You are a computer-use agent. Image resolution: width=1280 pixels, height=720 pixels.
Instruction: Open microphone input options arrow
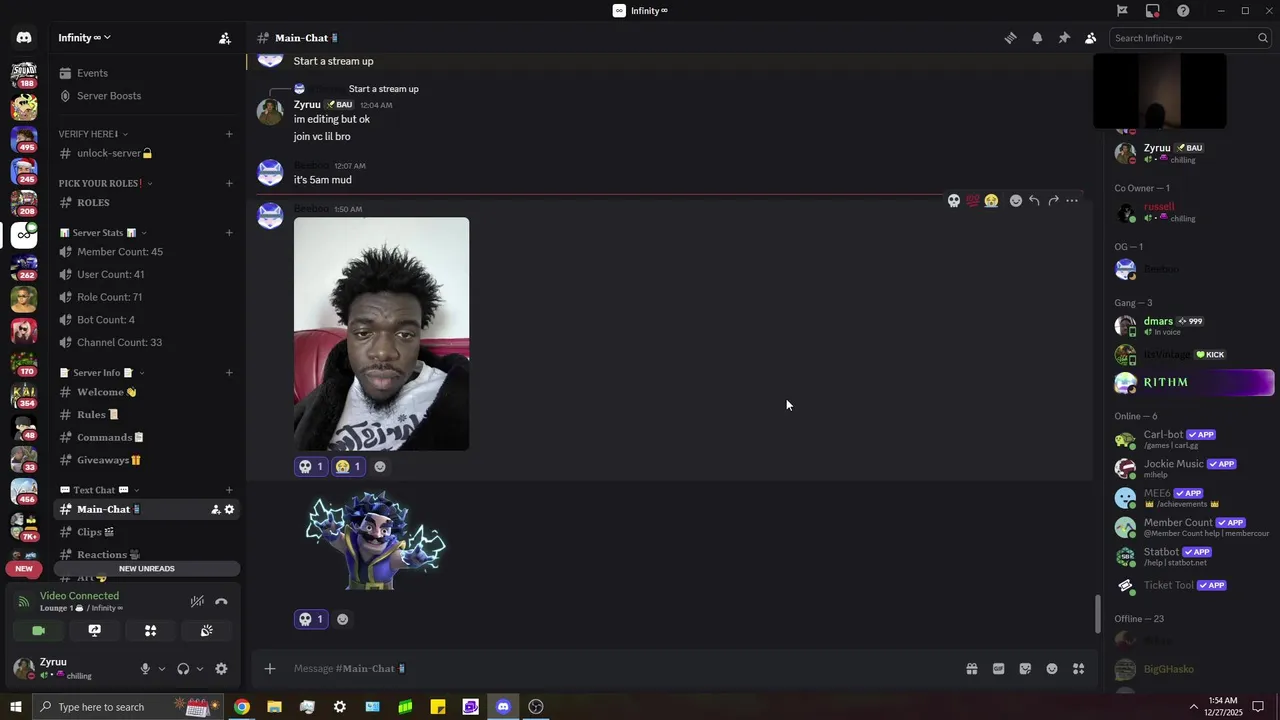(161, 669)
